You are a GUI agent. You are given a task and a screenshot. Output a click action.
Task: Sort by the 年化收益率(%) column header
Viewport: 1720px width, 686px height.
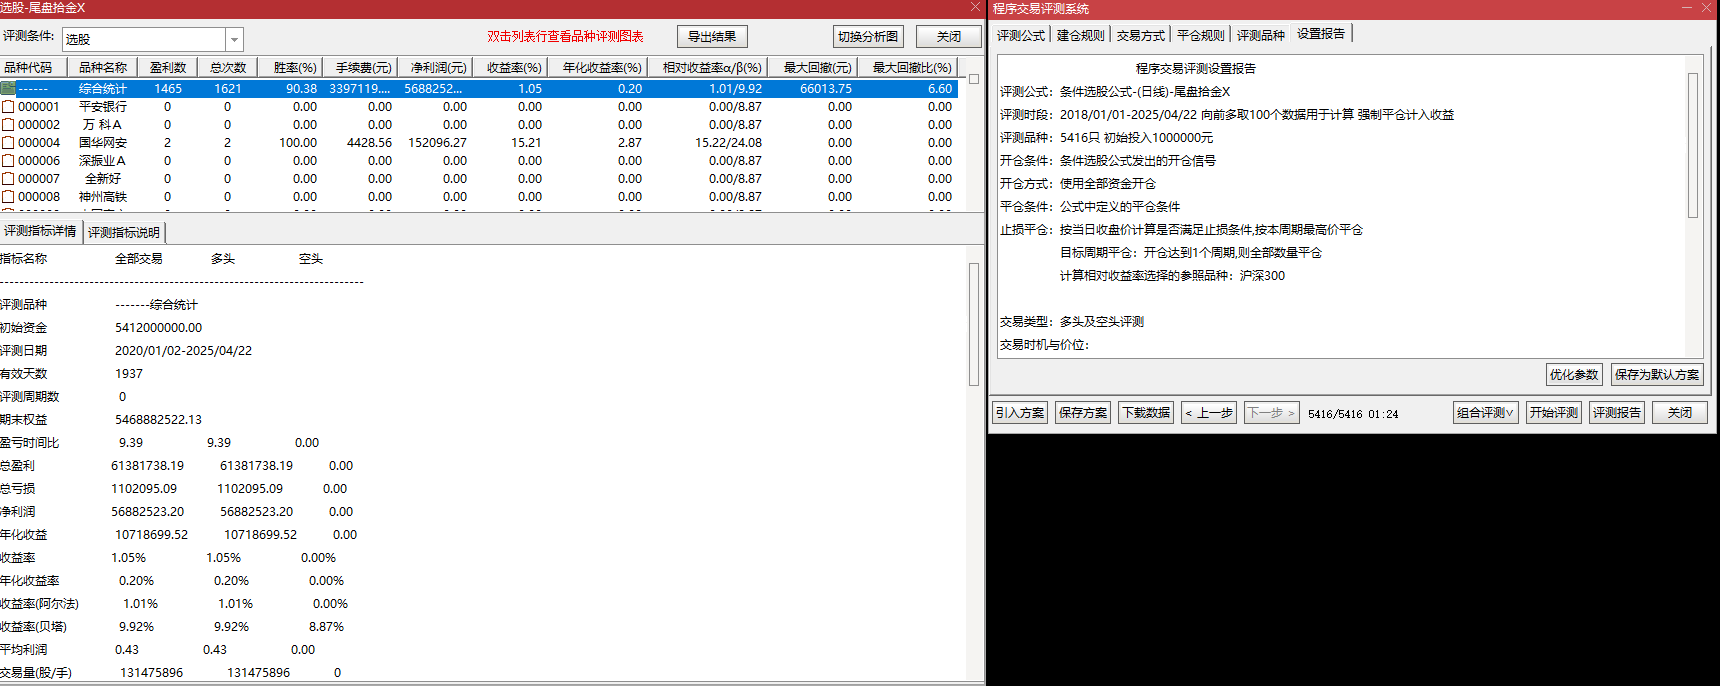[x=598, y=68]
